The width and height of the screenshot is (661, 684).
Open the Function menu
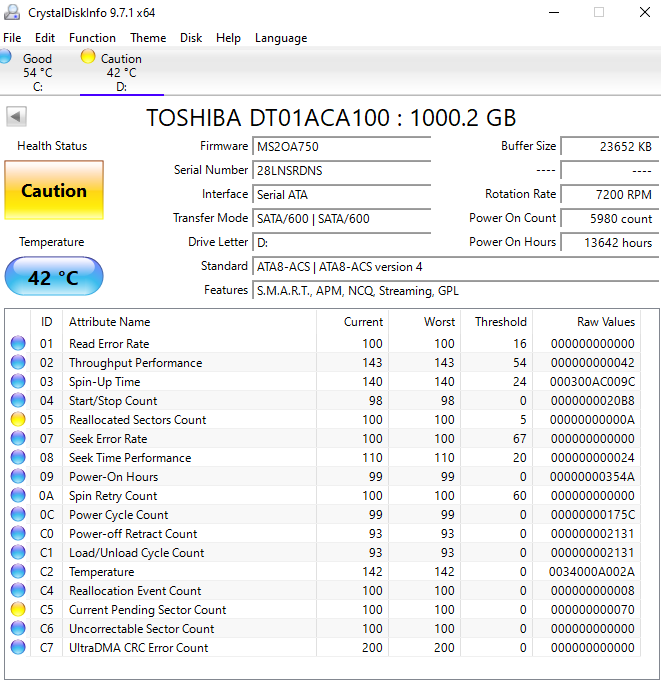(x=92, y=38)
